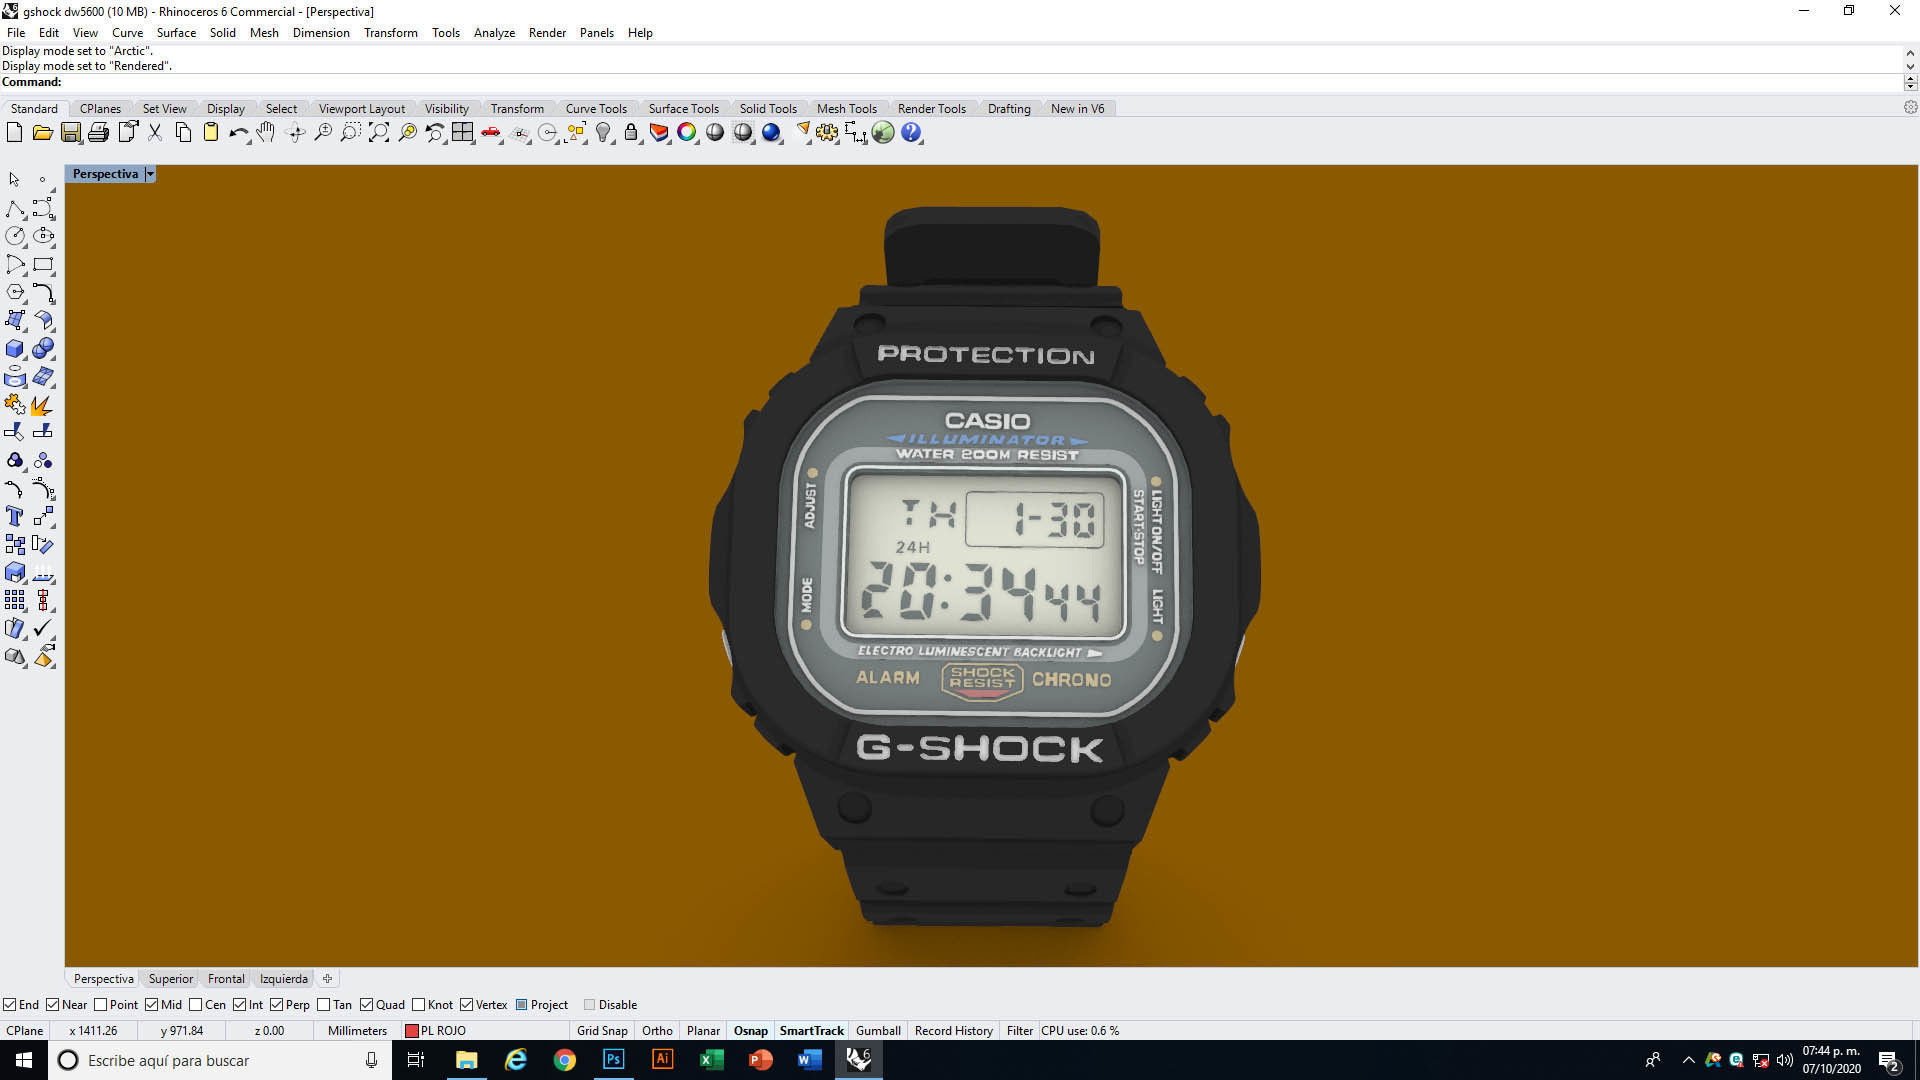1920x1080 pixels.
Task: Open Excel from the taskbar
Action: [711, 1059]
